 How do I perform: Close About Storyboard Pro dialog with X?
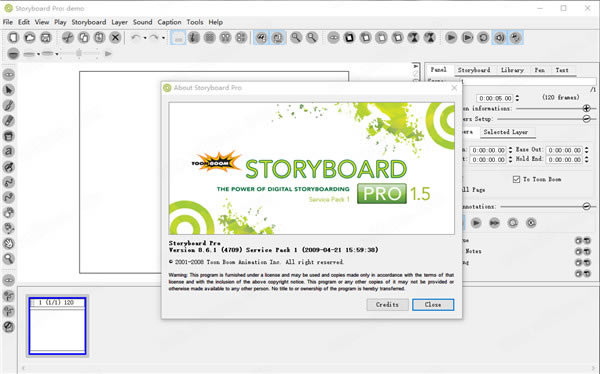(x=454, y=88)
